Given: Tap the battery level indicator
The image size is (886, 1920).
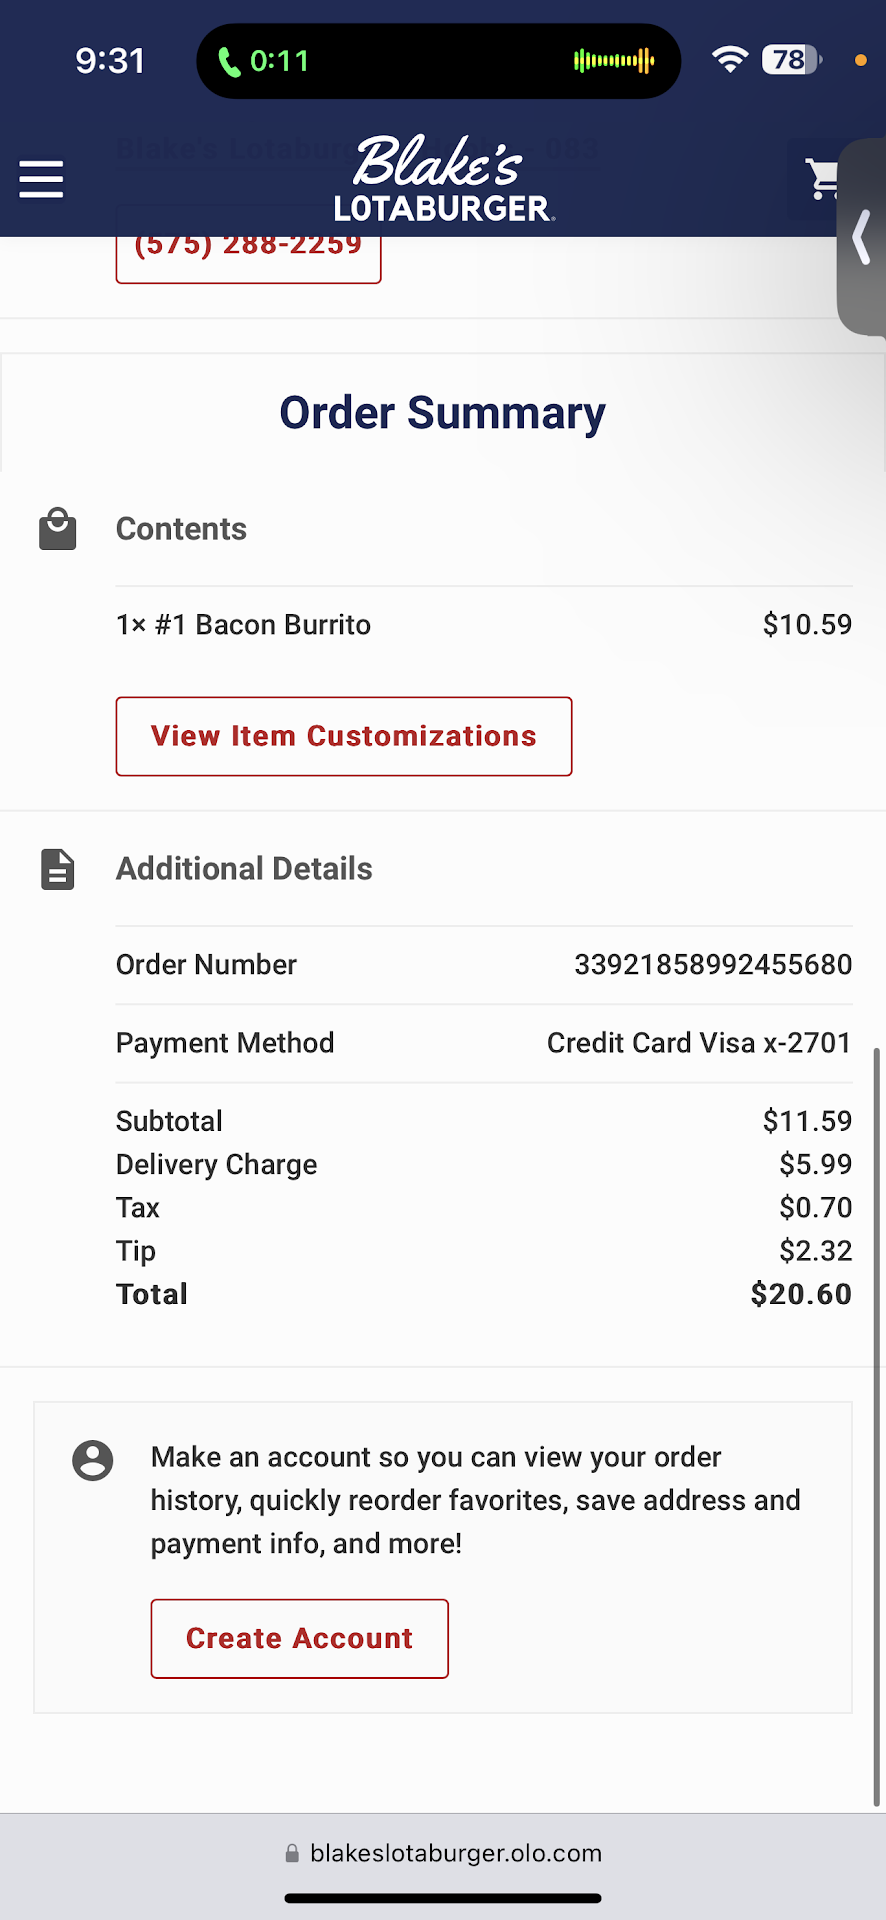Looking at the screenshot, I should [x=790, y=60].
